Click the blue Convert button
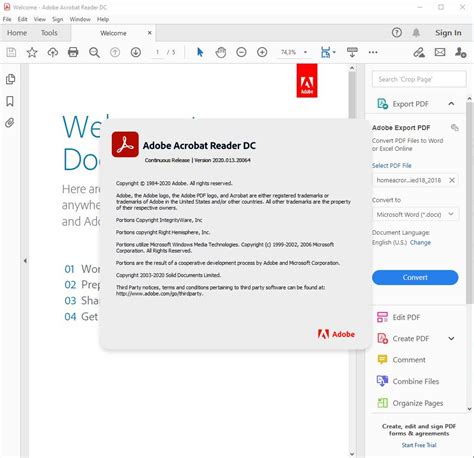The height and width of the screenshot is (458, 474). 415,277
